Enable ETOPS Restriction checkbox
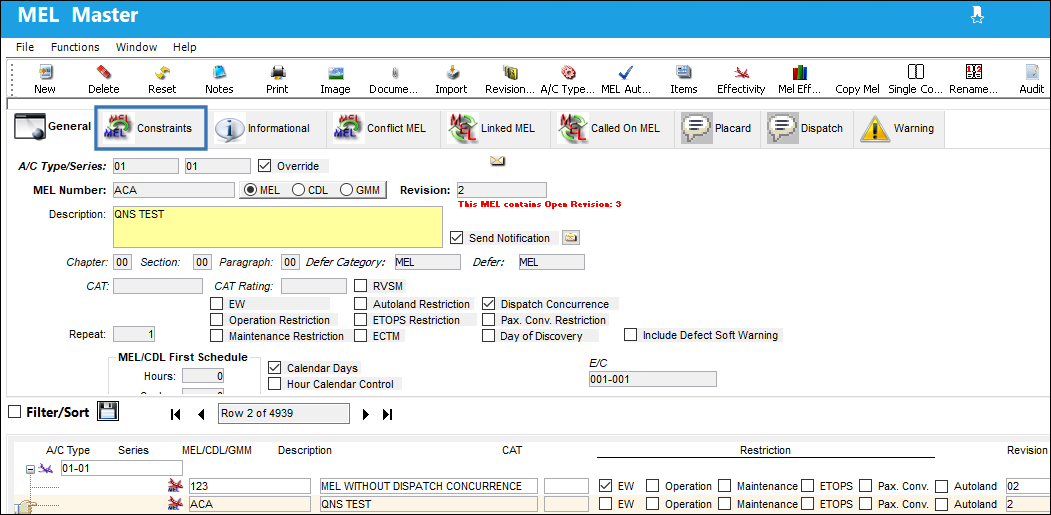 point(361,320)
